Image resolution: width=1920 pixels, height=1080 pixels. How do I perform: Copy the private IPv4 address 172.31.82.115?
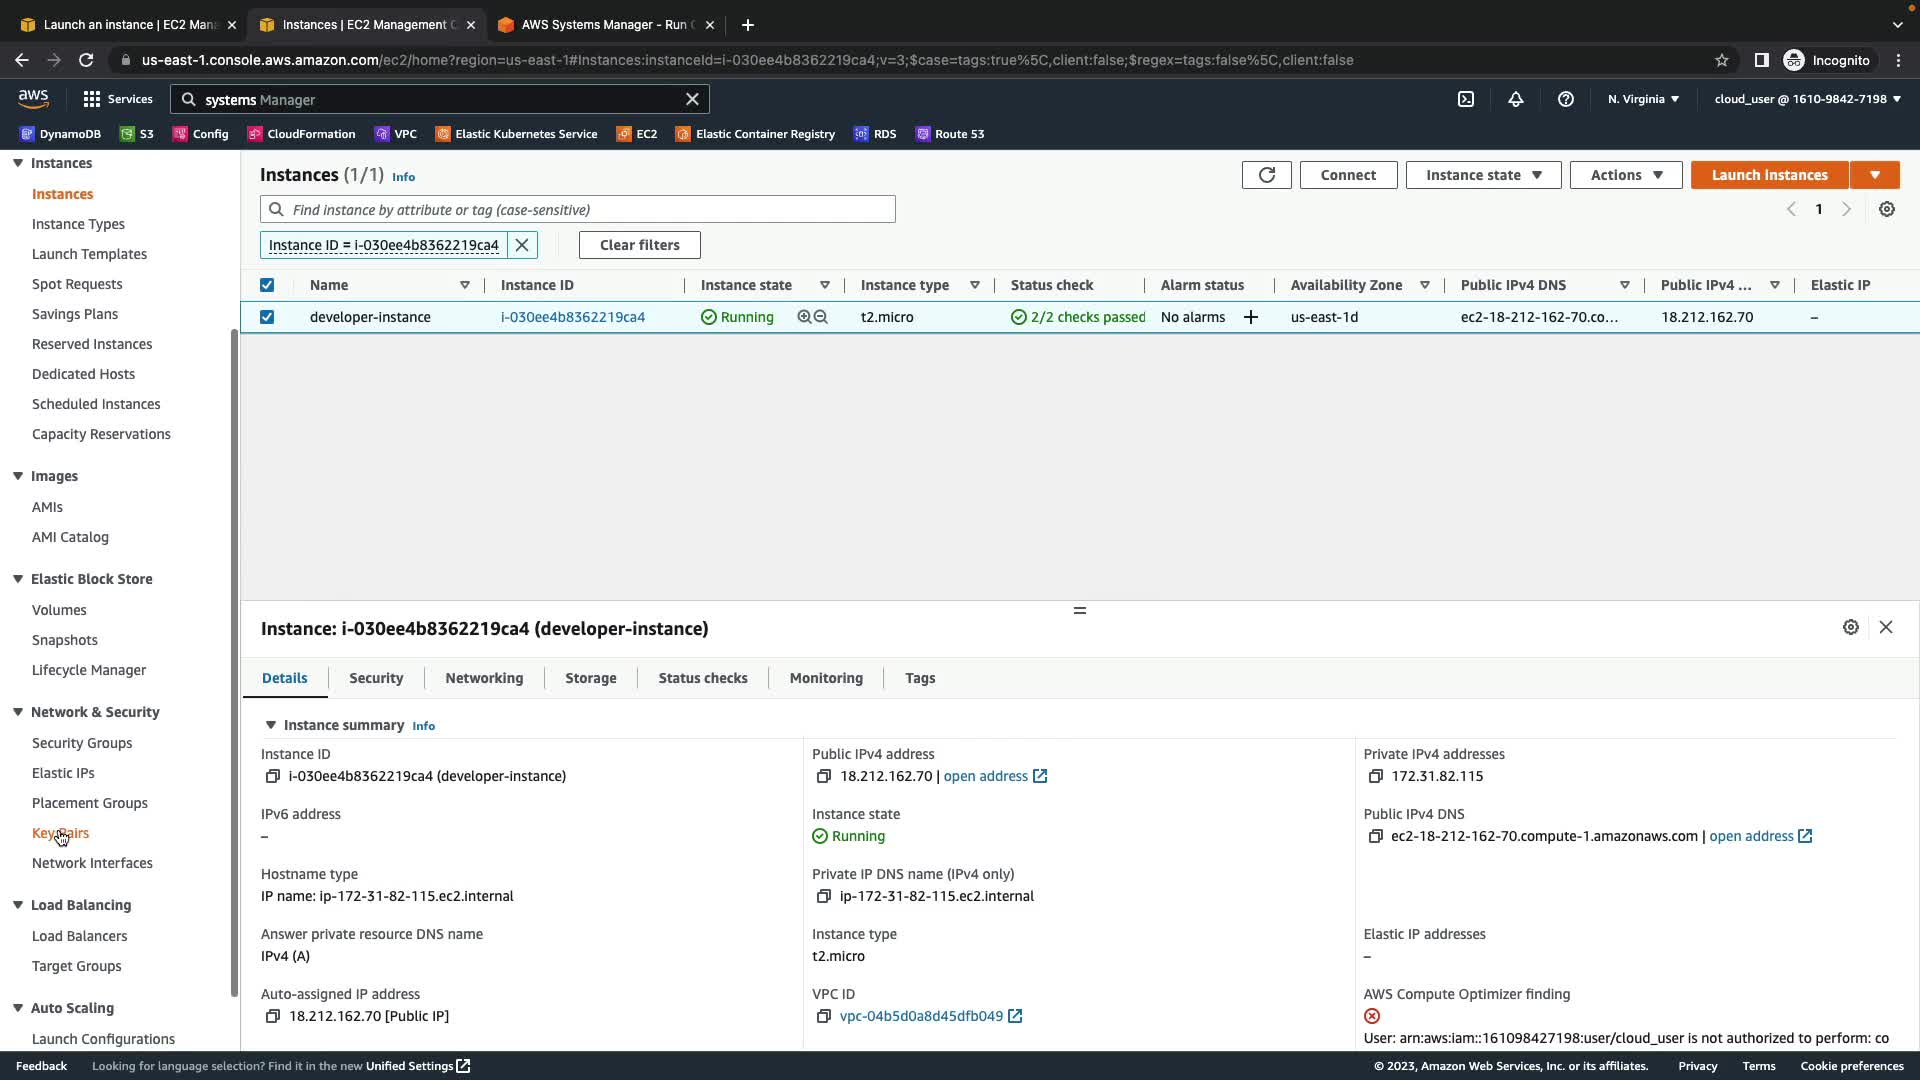(1375, 777)
